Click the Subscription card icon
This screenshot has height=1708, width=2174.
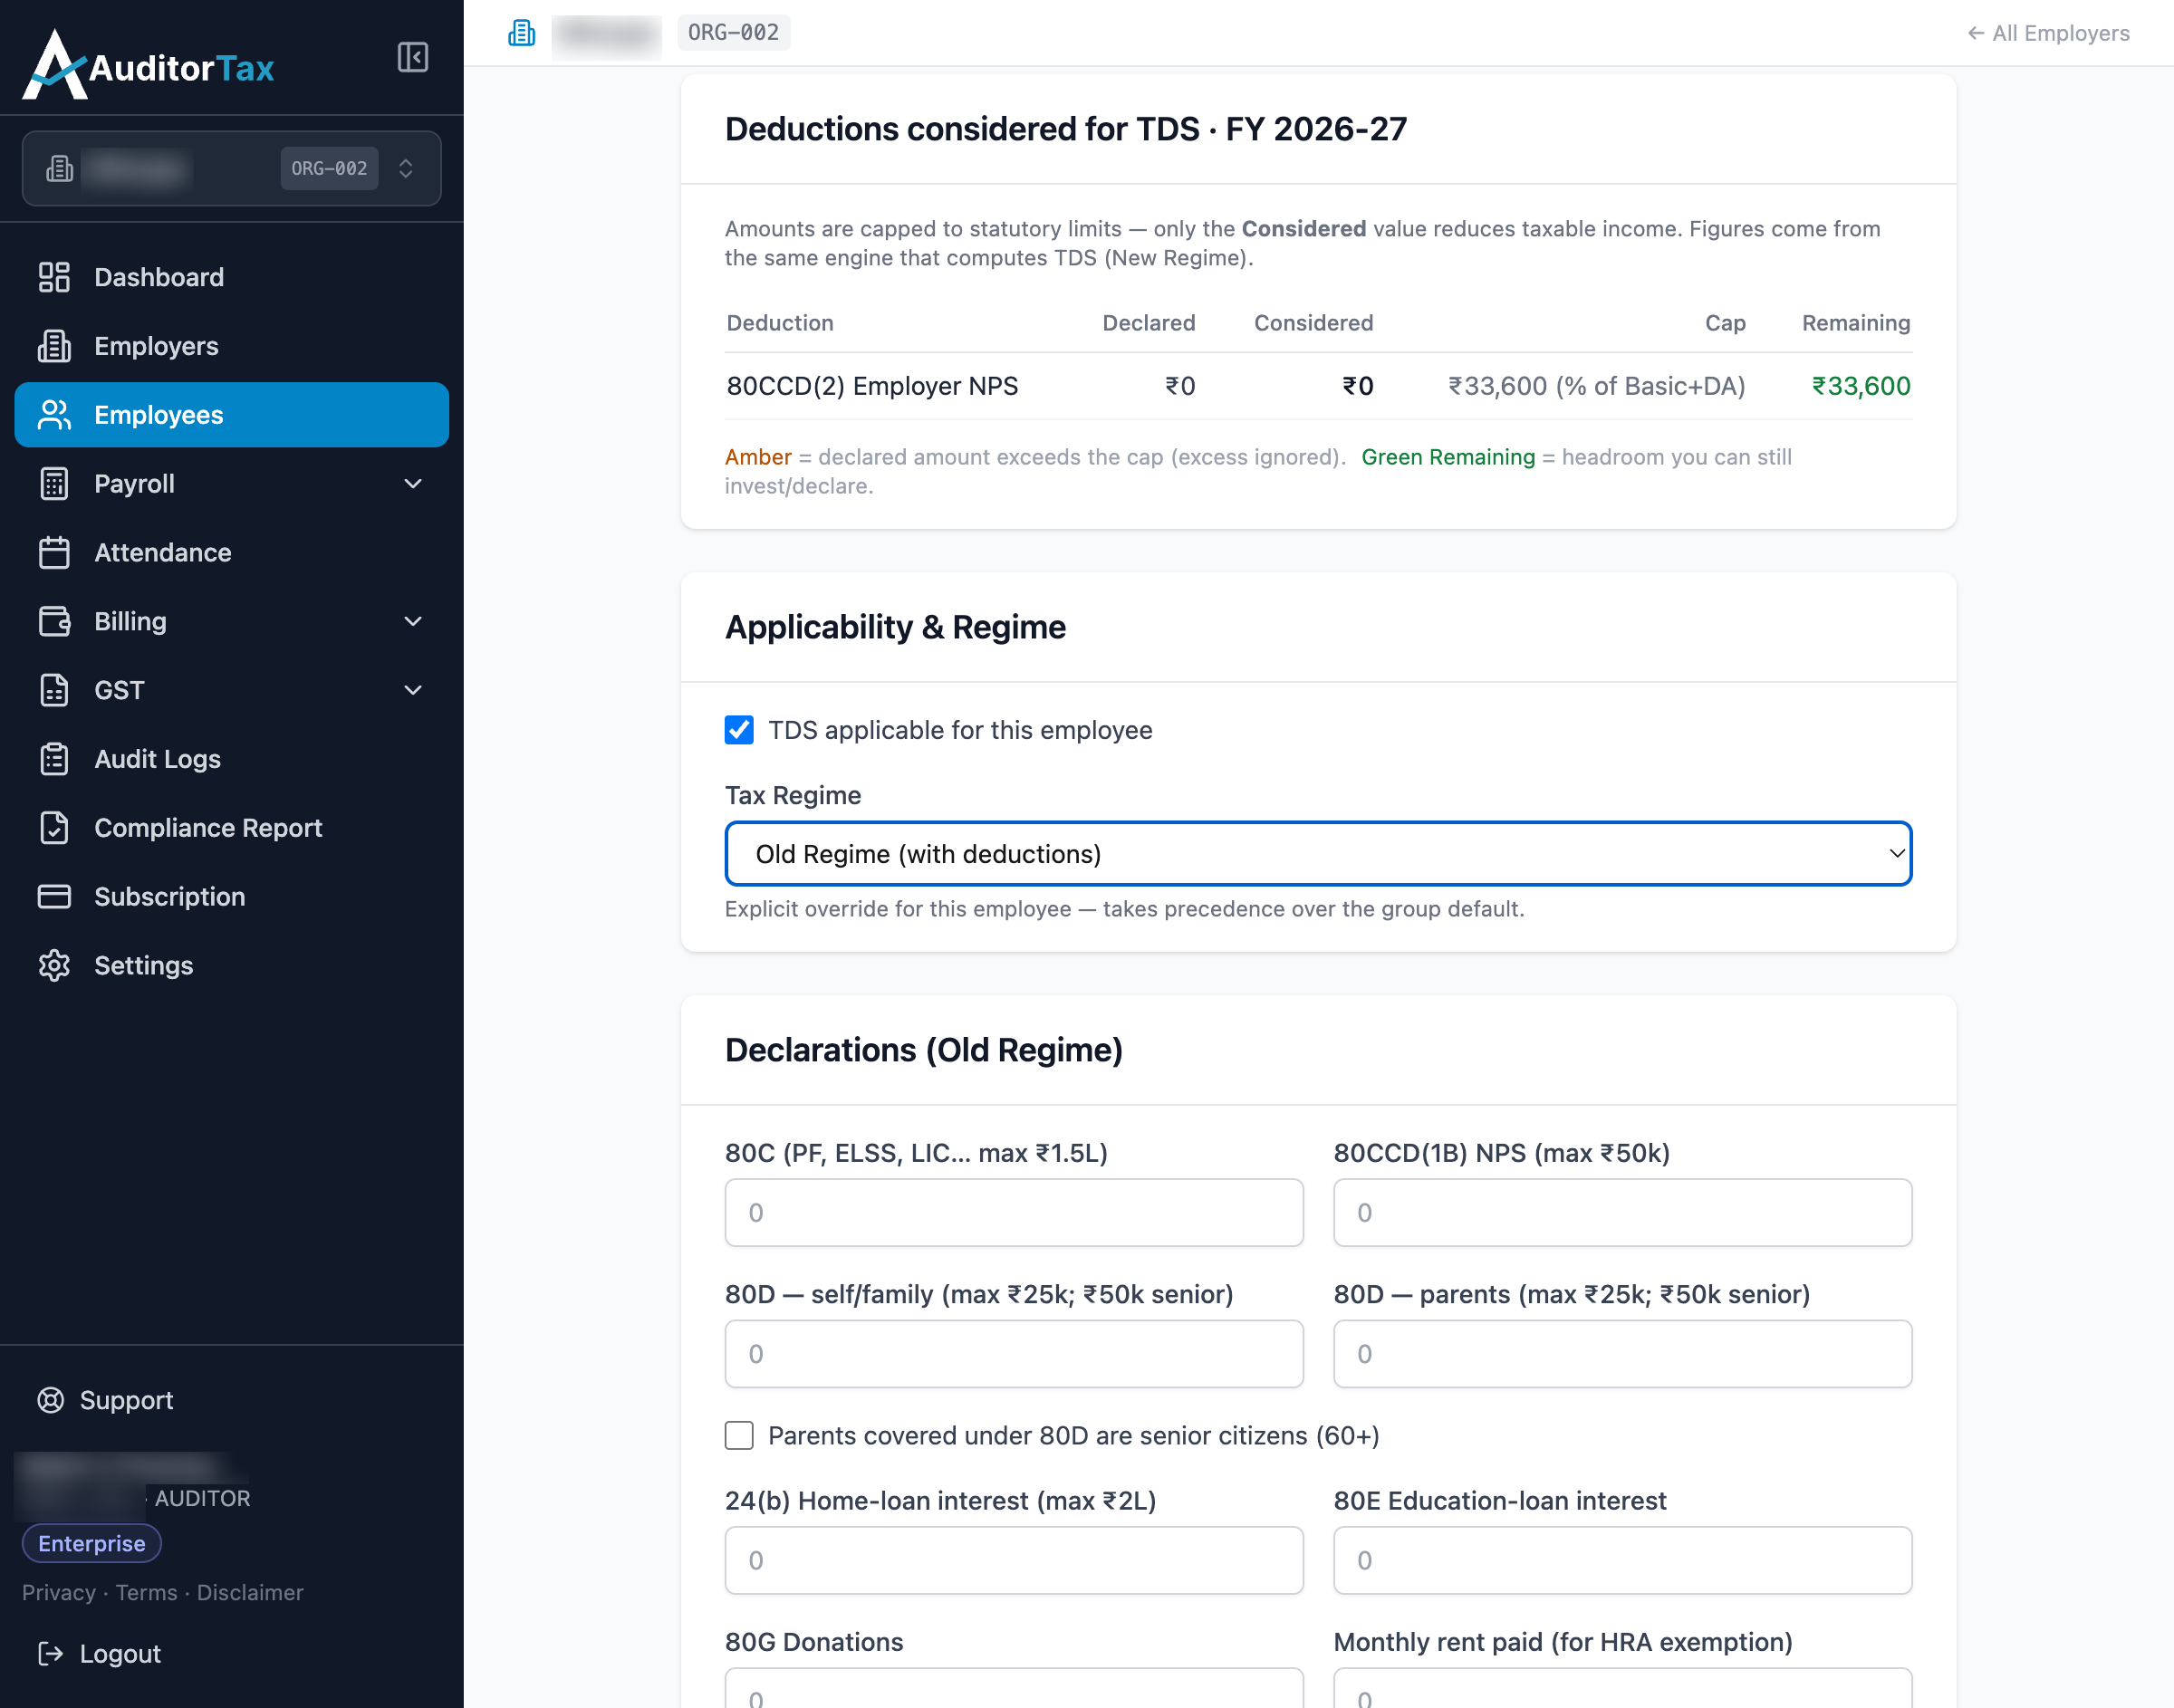[54, 896]
